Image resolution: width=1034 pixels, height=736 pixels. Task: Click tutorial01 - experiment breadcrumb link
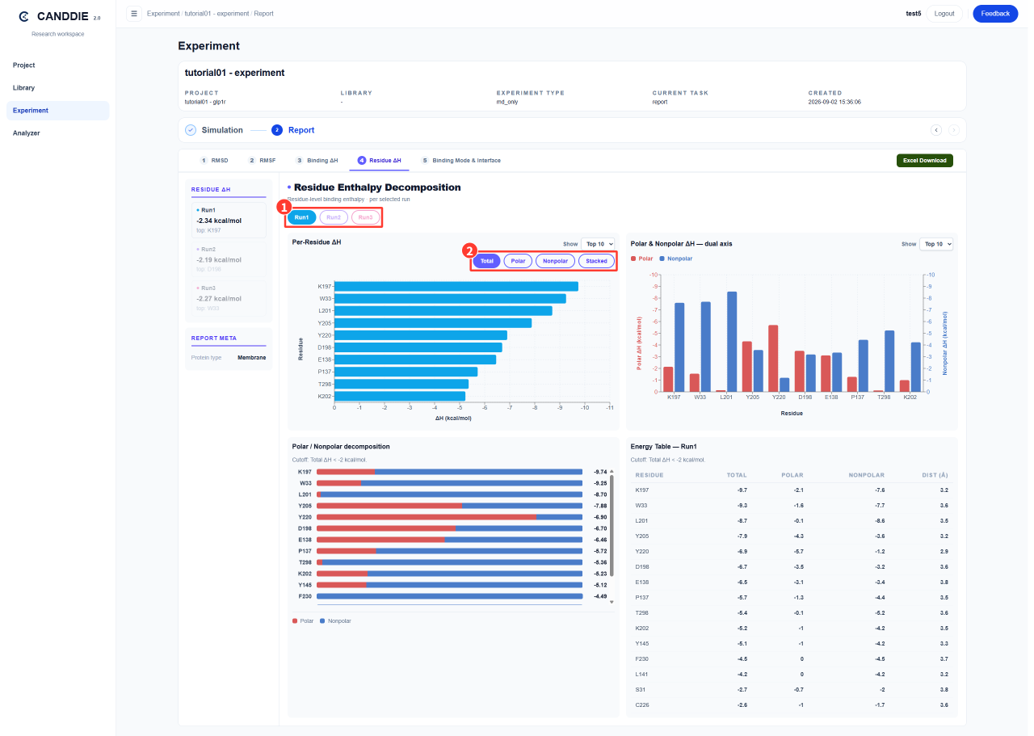point(216,13)
